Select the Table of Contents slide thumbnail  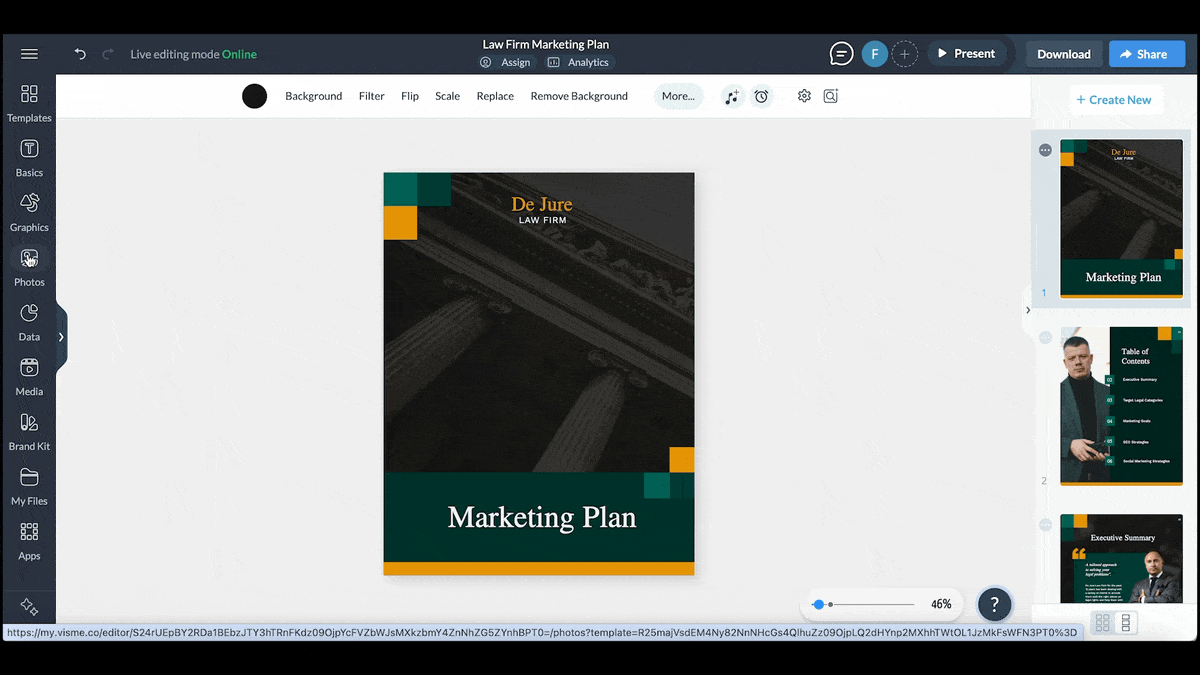coord(1121,406)
